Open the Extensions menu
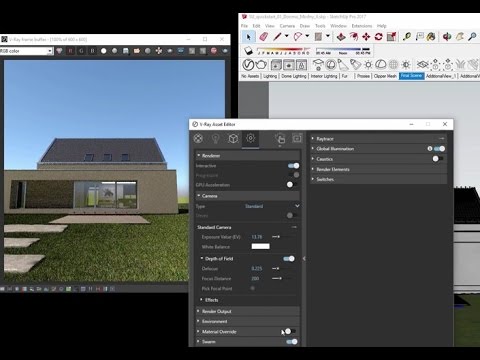 pyautogui.click(x=362, y=26)
